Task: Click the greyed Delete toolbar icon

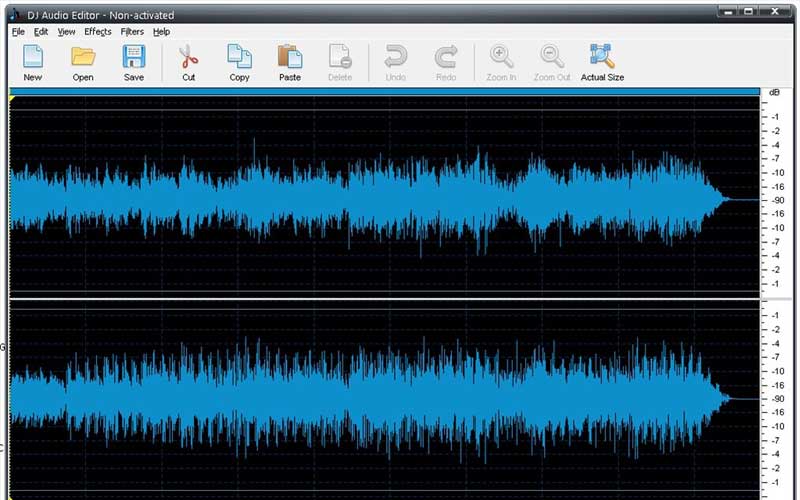Action: pos(340,57)
